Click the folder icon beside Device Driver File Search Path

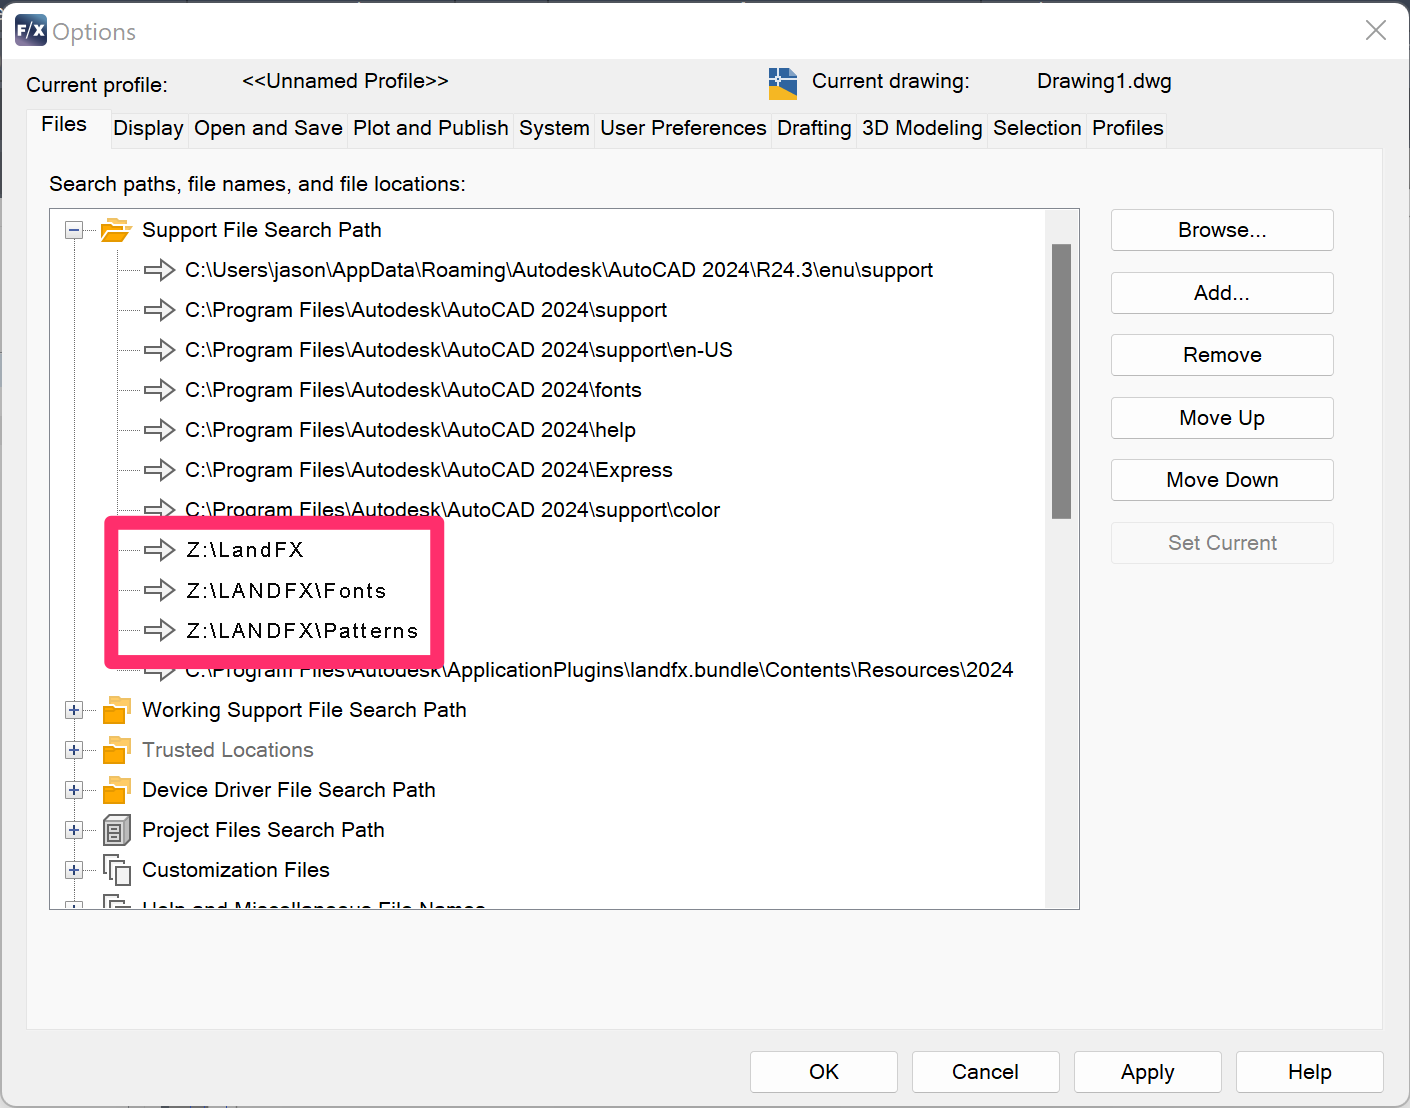pyautogui.click(x=116, y=790)
